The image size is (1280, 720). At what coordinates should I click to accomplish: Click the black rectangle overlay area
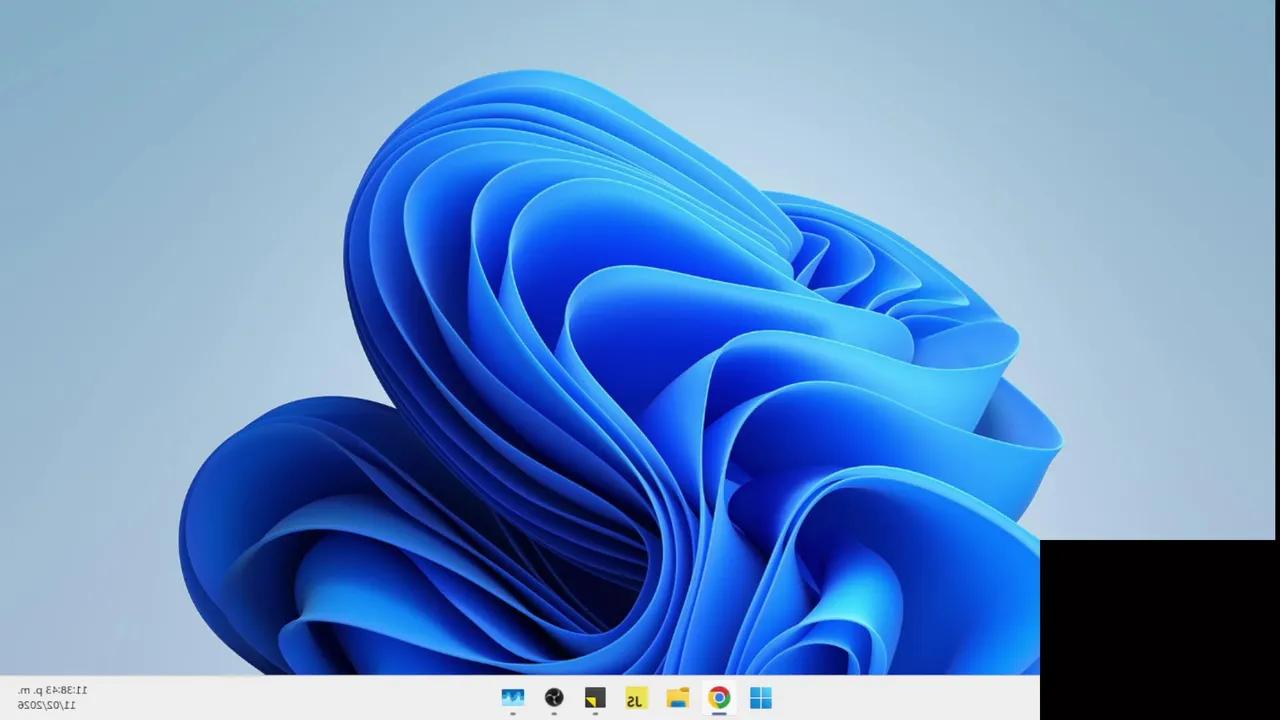pyautogui.click(x=1160, y=630)
